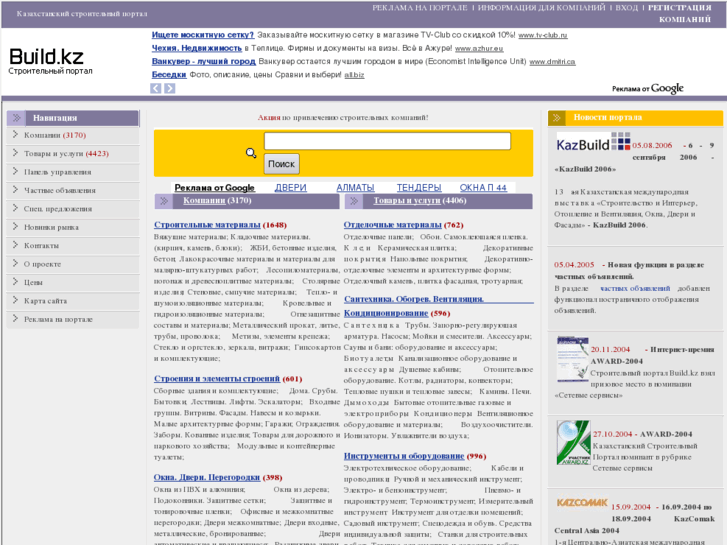Click the ТЕНДЕРЫ ad link
The height and width of the screenshot is (545, 727).
[419, 188]
